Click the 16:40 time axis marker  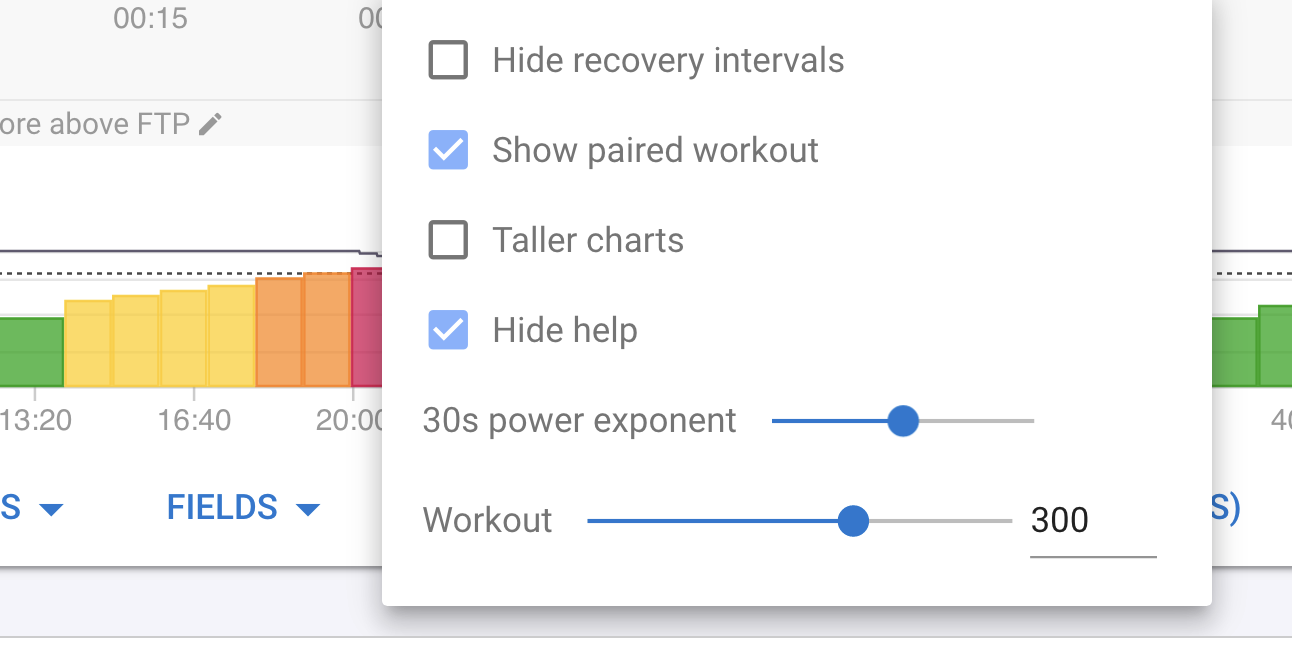click(x=194, y=420)
